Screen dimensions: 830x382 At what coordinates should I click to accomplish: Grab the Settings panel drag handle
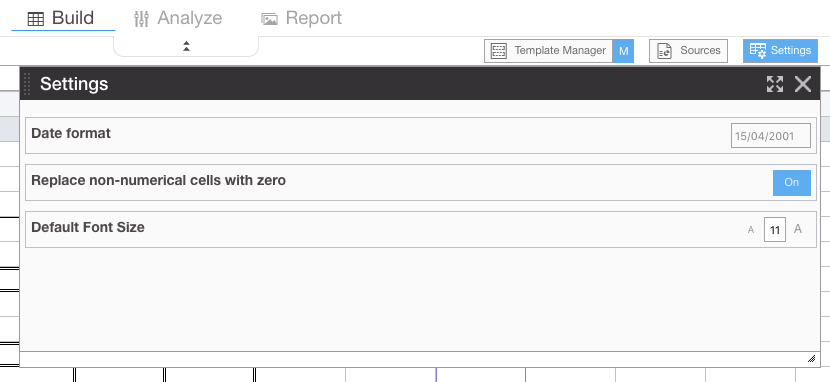coord(28,84)
